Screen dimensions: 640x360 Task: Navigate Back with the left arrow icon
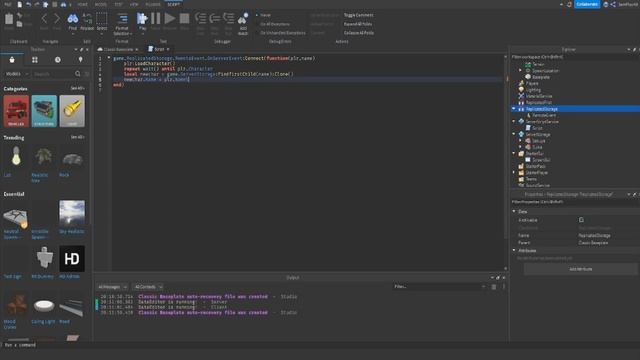pyautogui.click(x=44, y=18)
